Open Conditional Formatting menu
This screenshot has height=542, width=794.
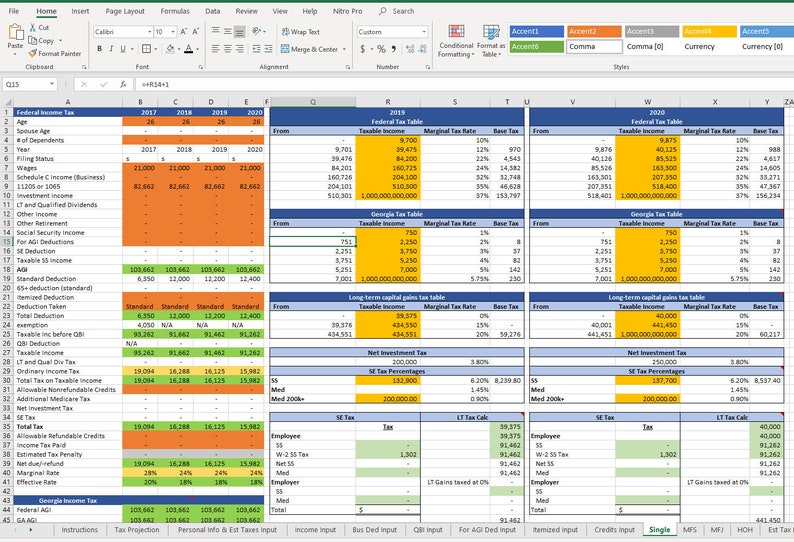[456, 41]
